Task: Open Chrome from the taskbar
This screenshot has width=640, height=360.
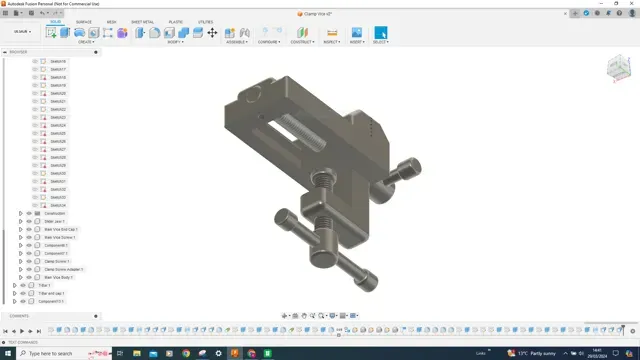Action: [186, 353]
